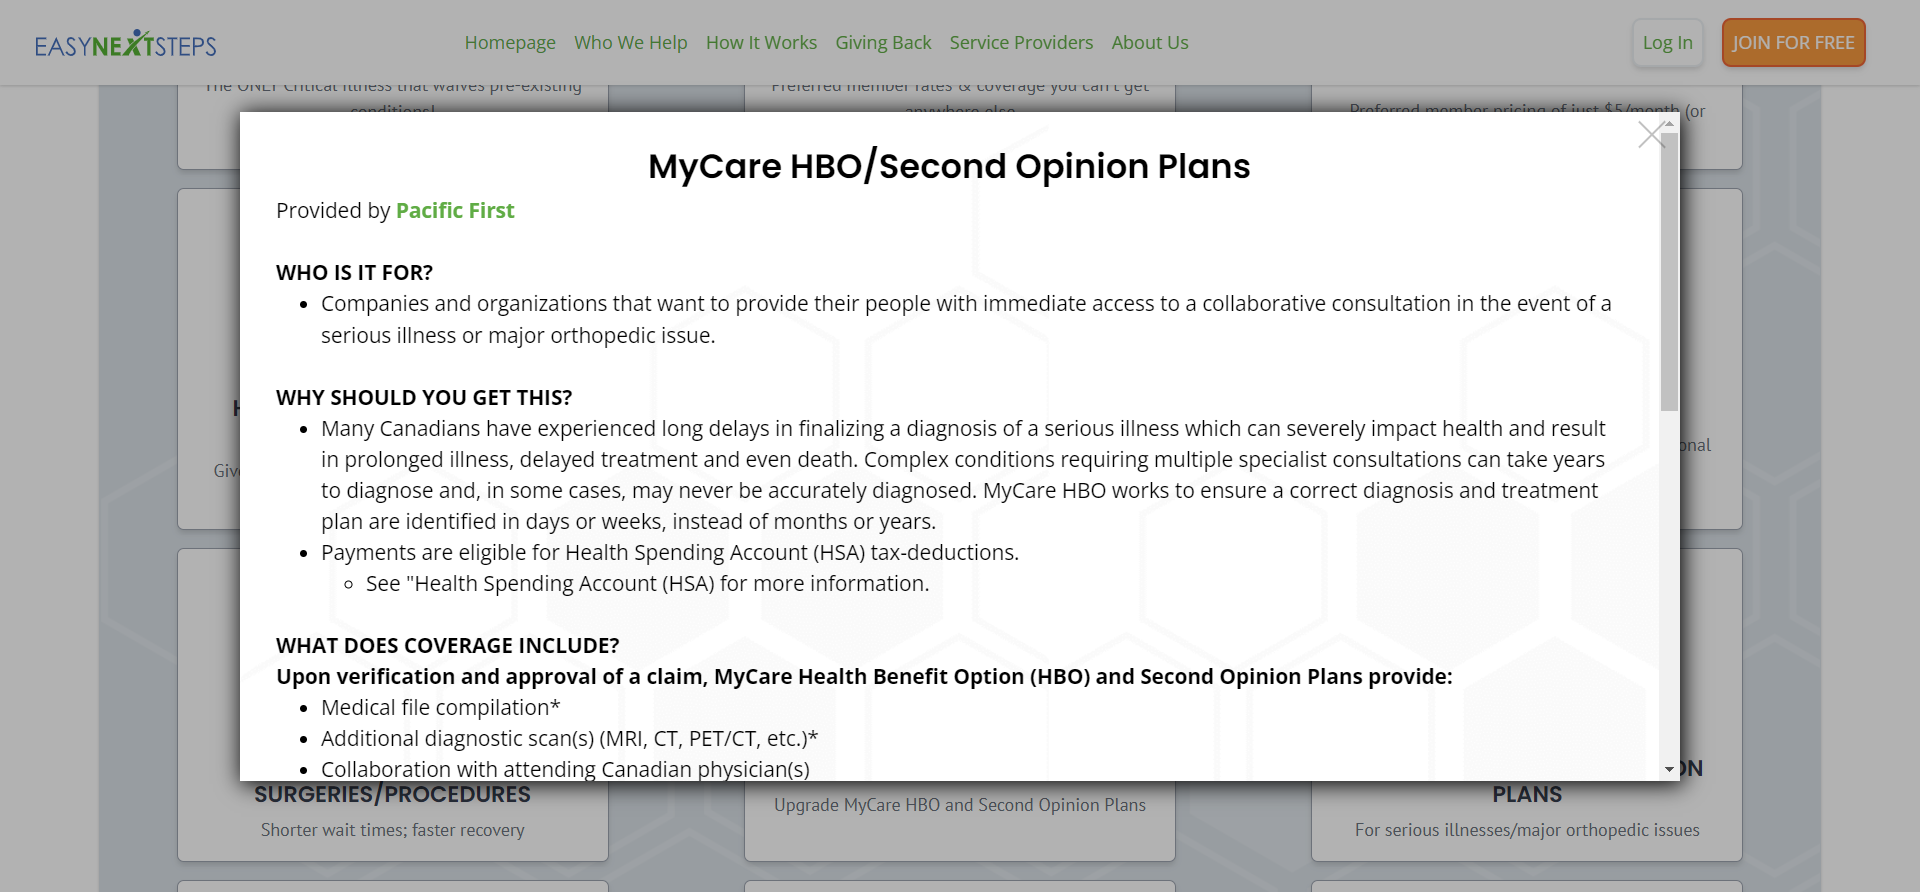Click See Health Spending Account sub-bullet
This screenshot has width=1920, height=892.
point(647,584)
